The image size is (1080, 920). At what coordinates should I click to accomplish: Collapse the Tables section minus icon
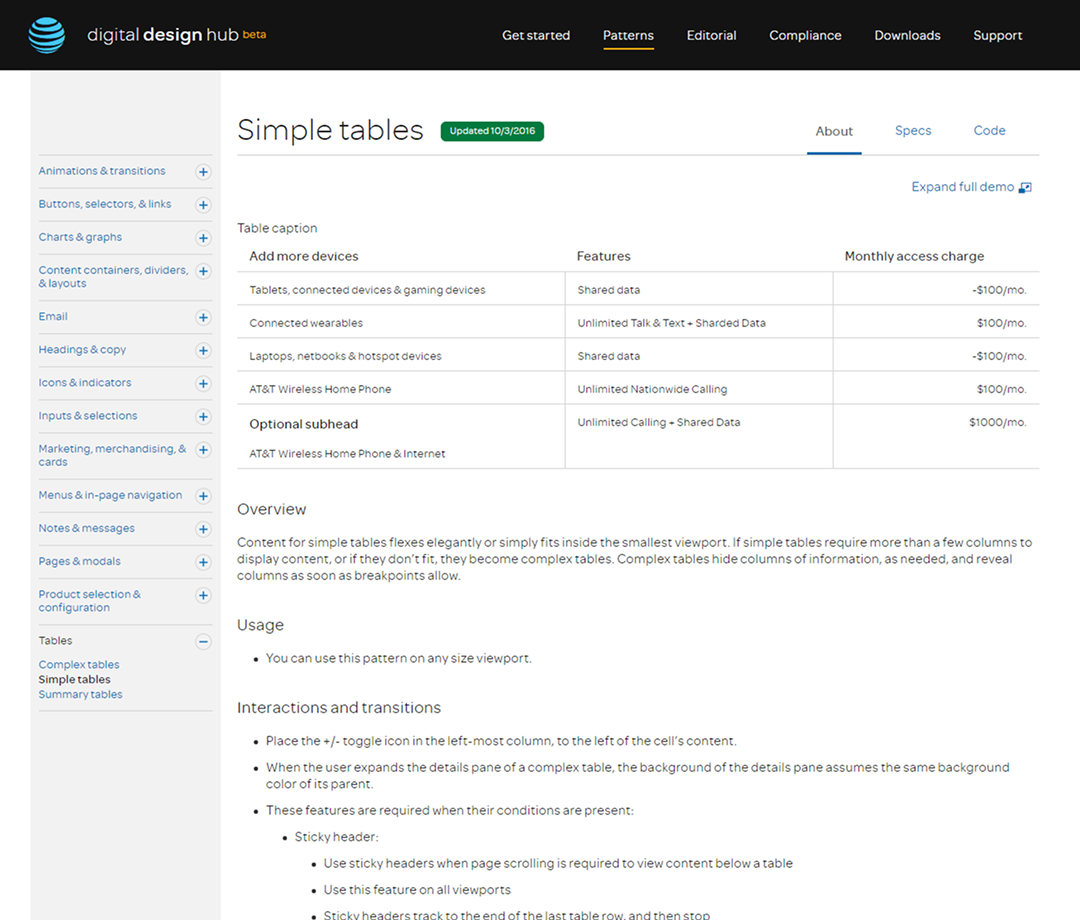pyautogui.click(x=203, y=642)
